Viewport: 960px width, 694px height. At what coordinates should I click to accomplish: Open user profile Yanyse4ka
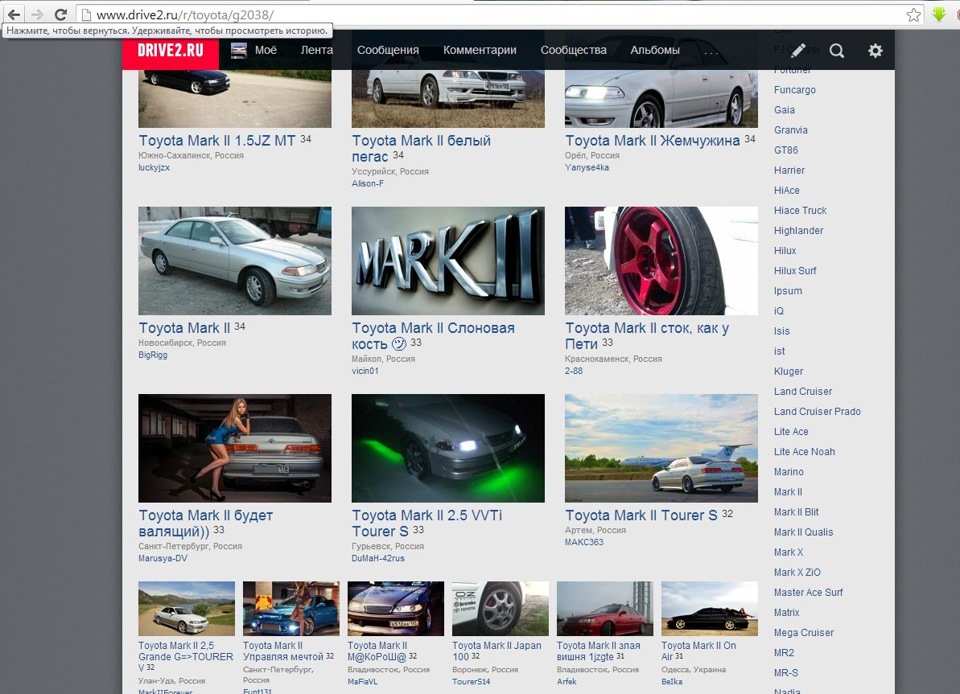pos(587,168)
